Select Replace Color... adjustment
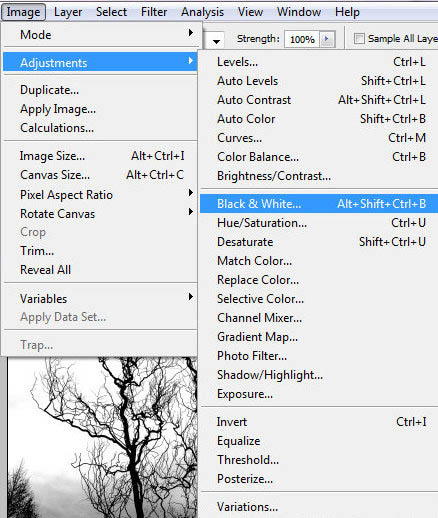Viewport: 438px width, 518px height. tap(319, 280)
